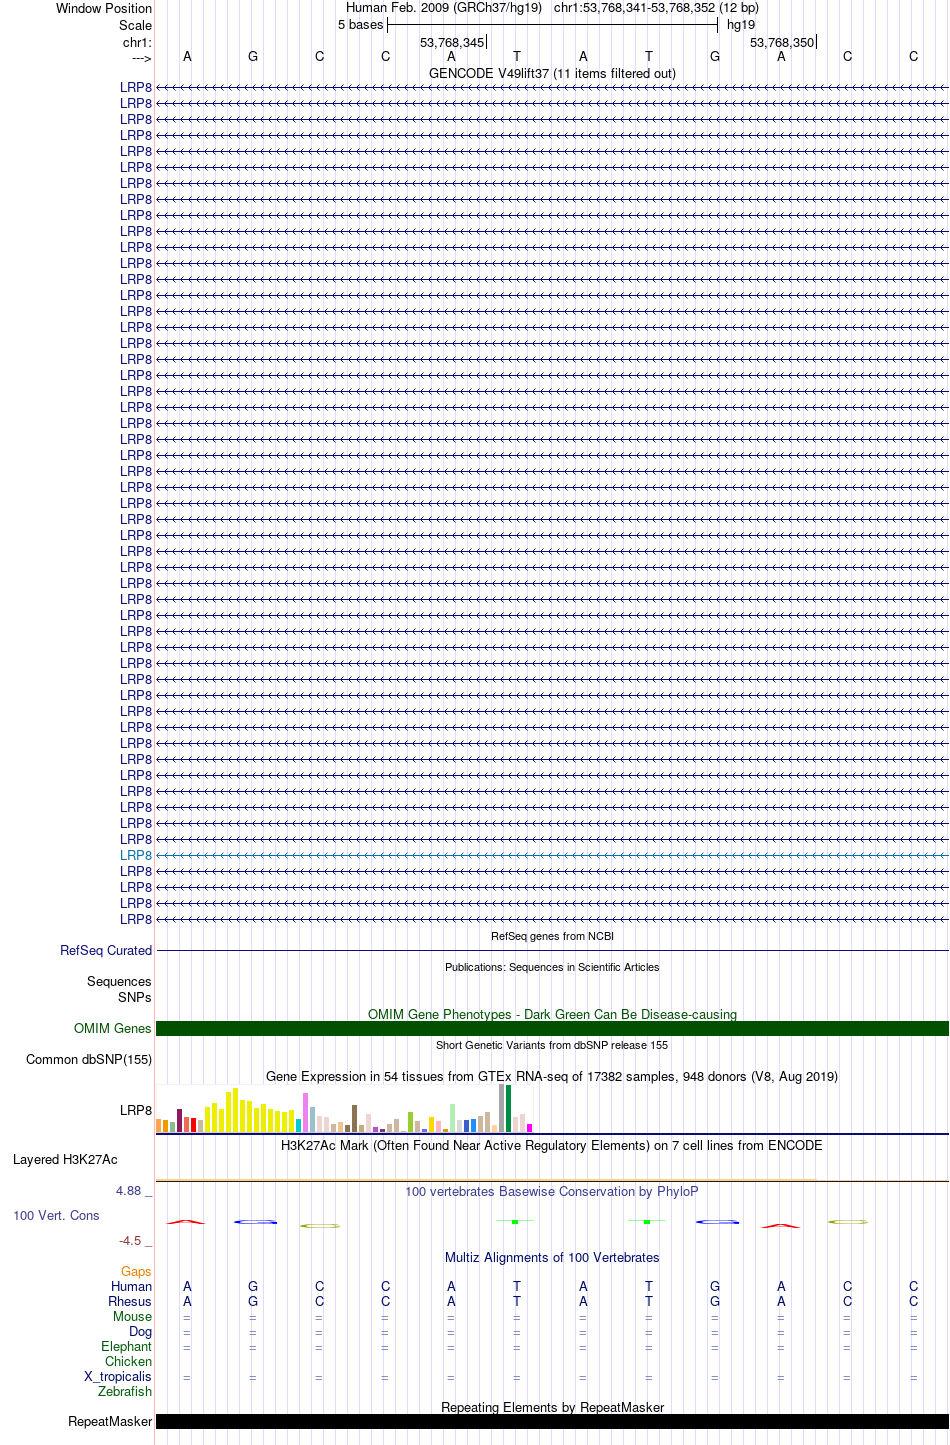Open the RefSeq Curated track label
The height and width of the screenshot is (1445, 950).
coord(106,951)
